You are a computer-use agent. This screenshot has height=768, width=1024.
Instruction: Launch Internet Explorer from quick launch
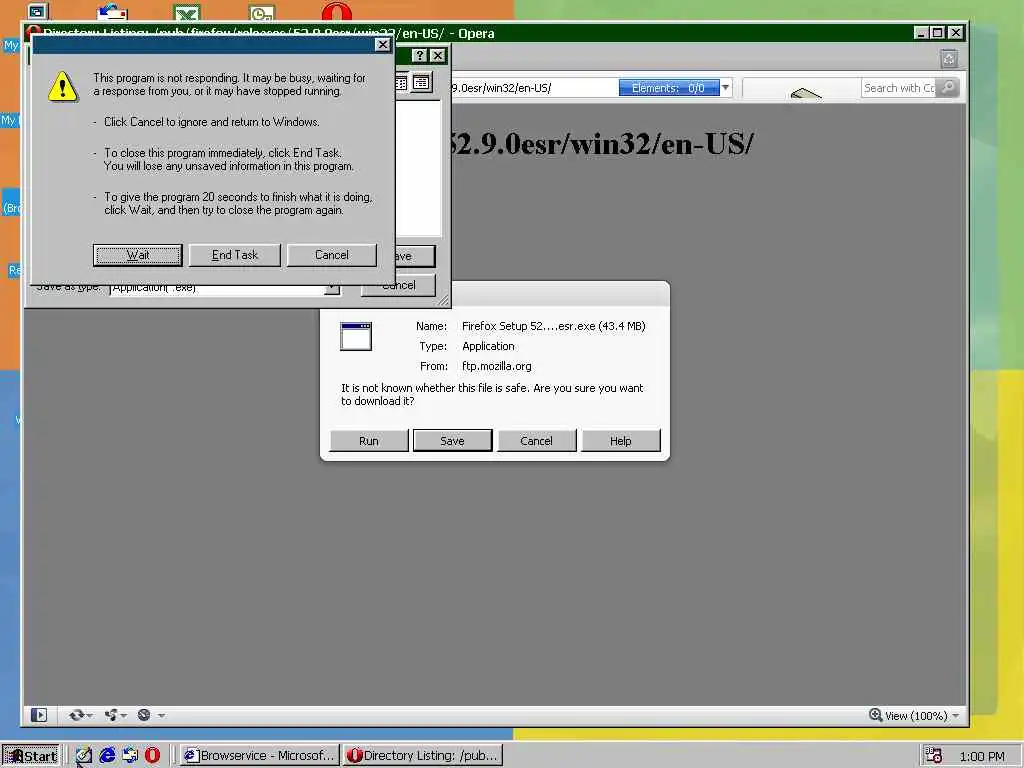(107, 756)
